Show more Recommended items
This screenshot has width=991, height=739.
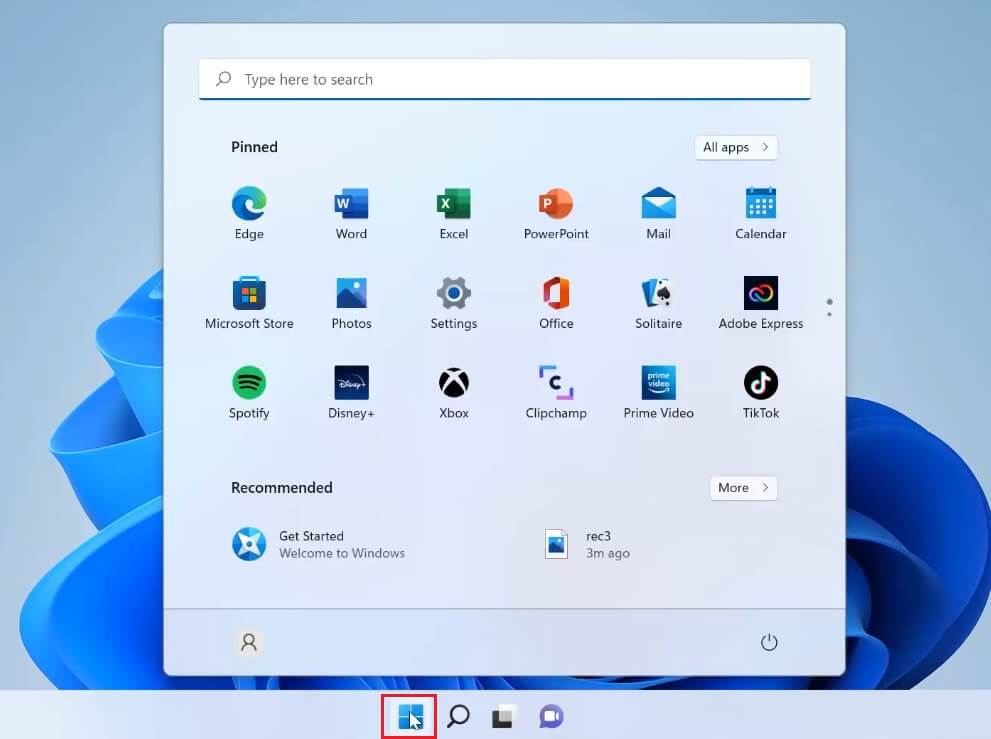(x=743, y=488)
